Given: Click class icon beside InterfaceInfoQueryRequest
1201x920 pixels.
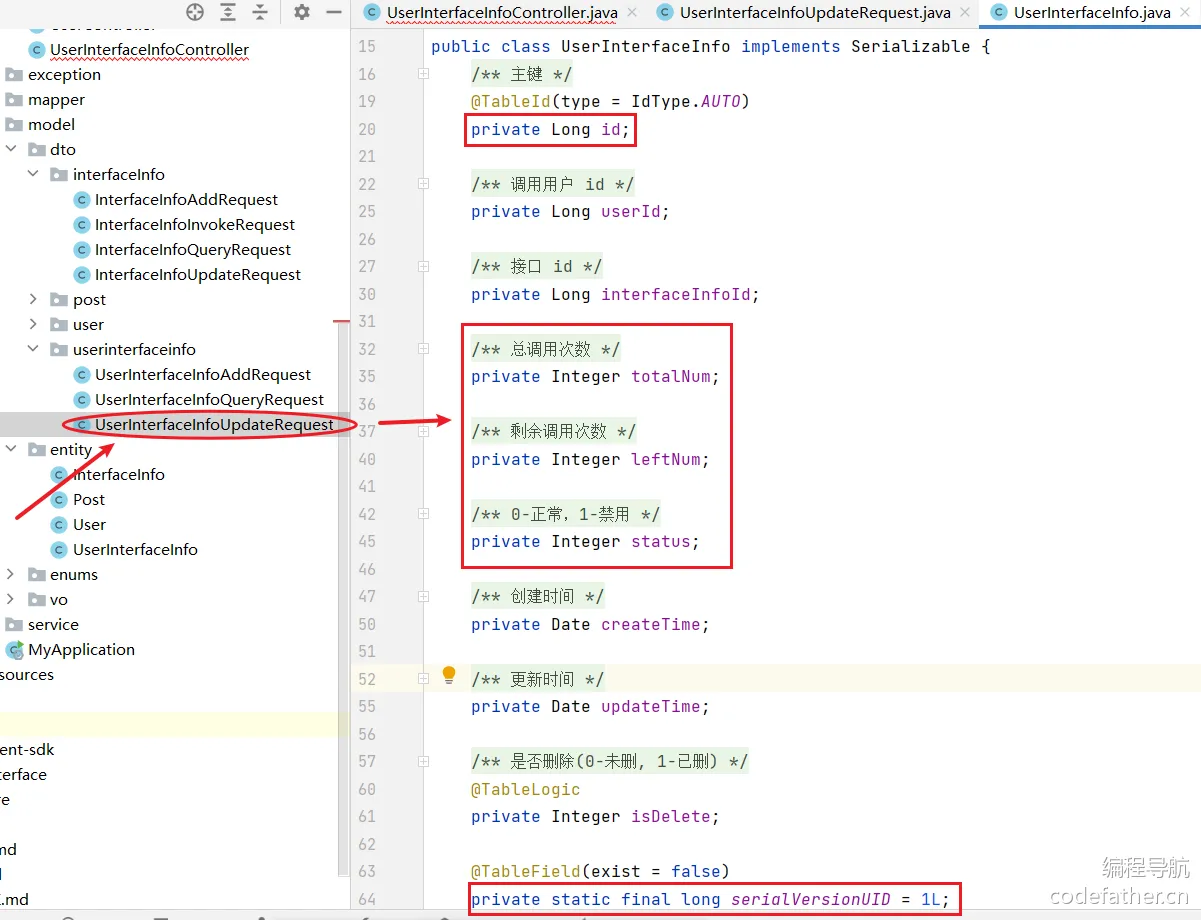Looking at the screenshot, I should [x=82, y=250].
